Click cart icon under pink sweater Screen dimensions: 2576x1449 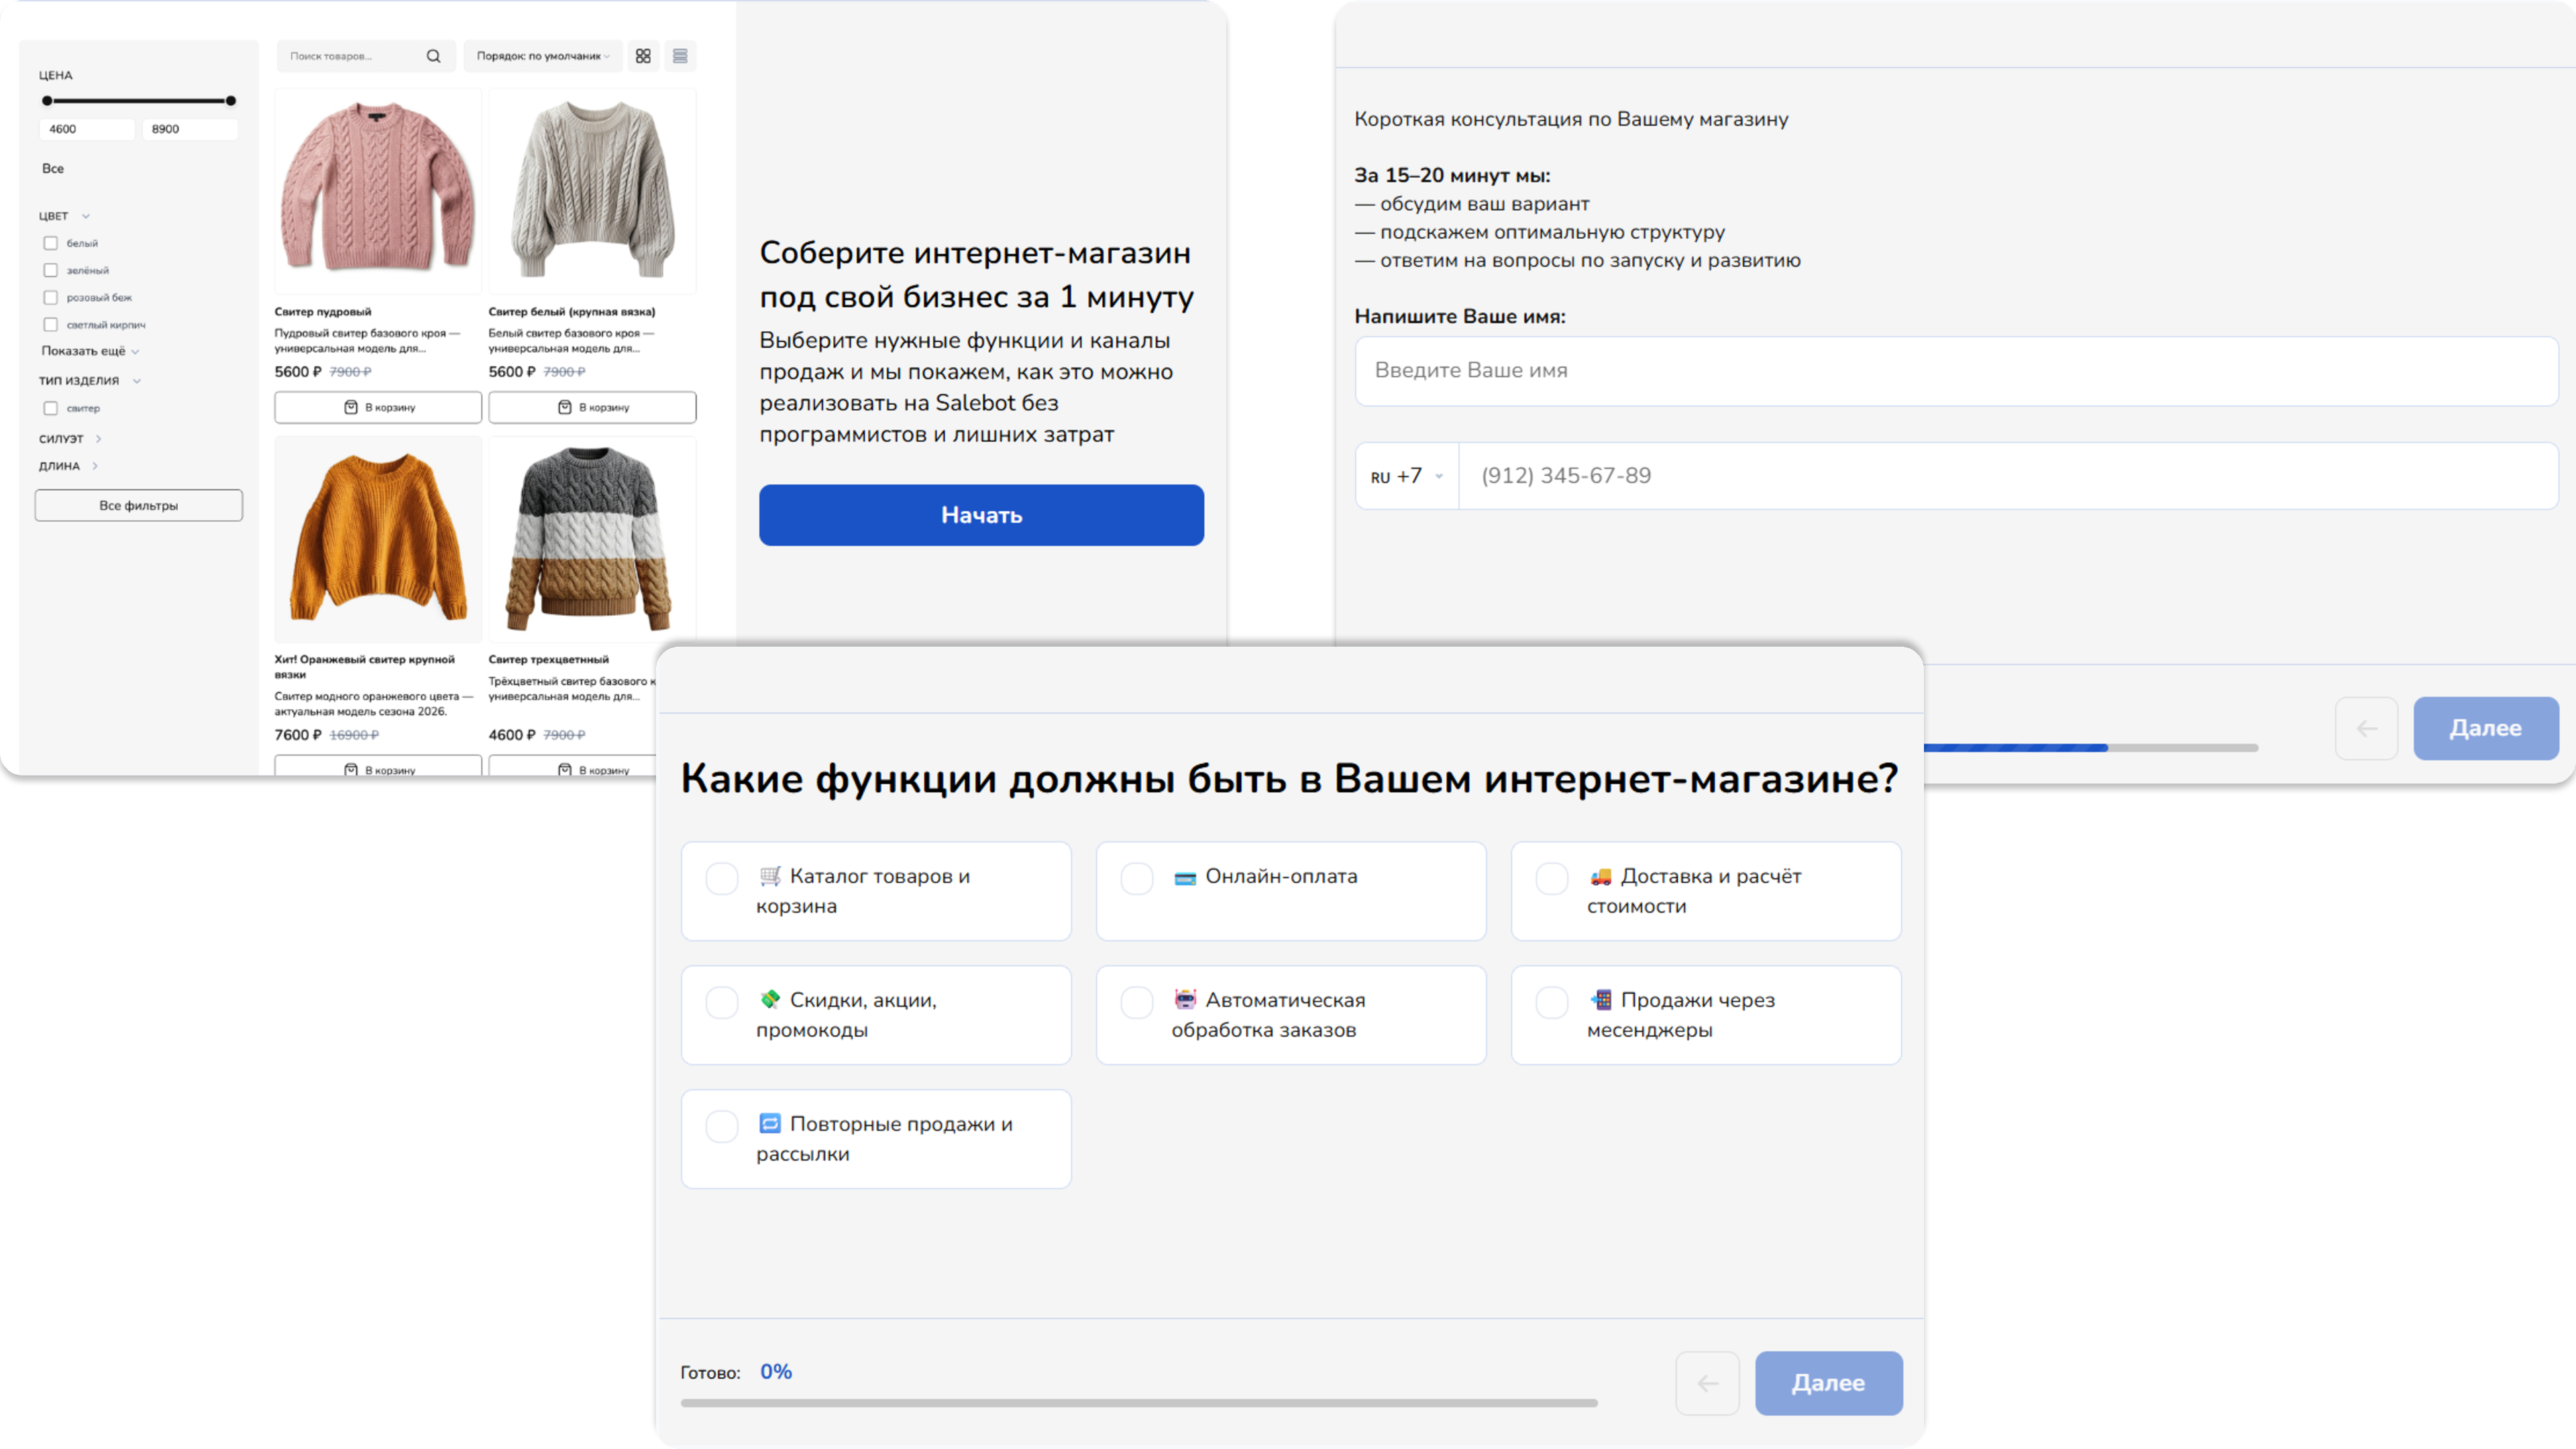351,407
